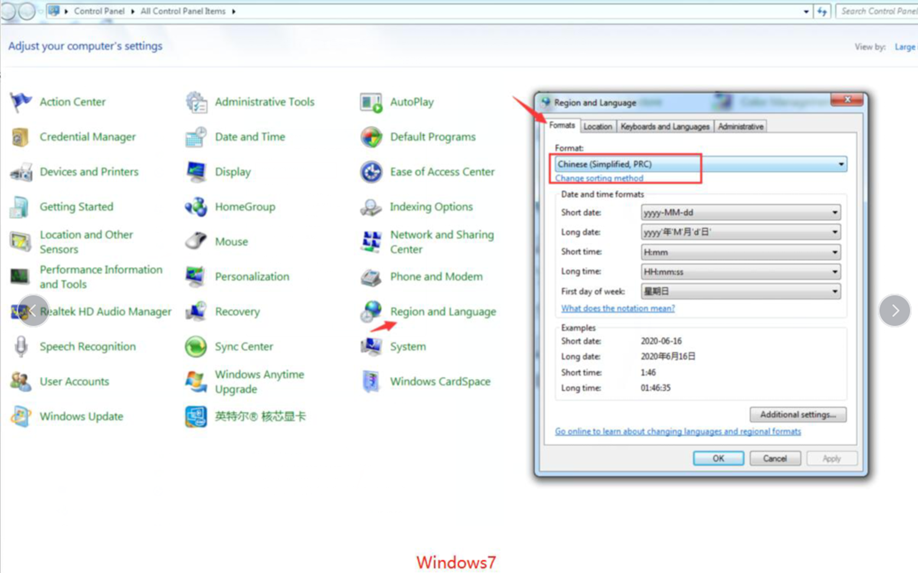Viewport: 918px width, 573px height.
Task: Open the Speech Recognition microphone icon
Action: (x=21, y=347)
